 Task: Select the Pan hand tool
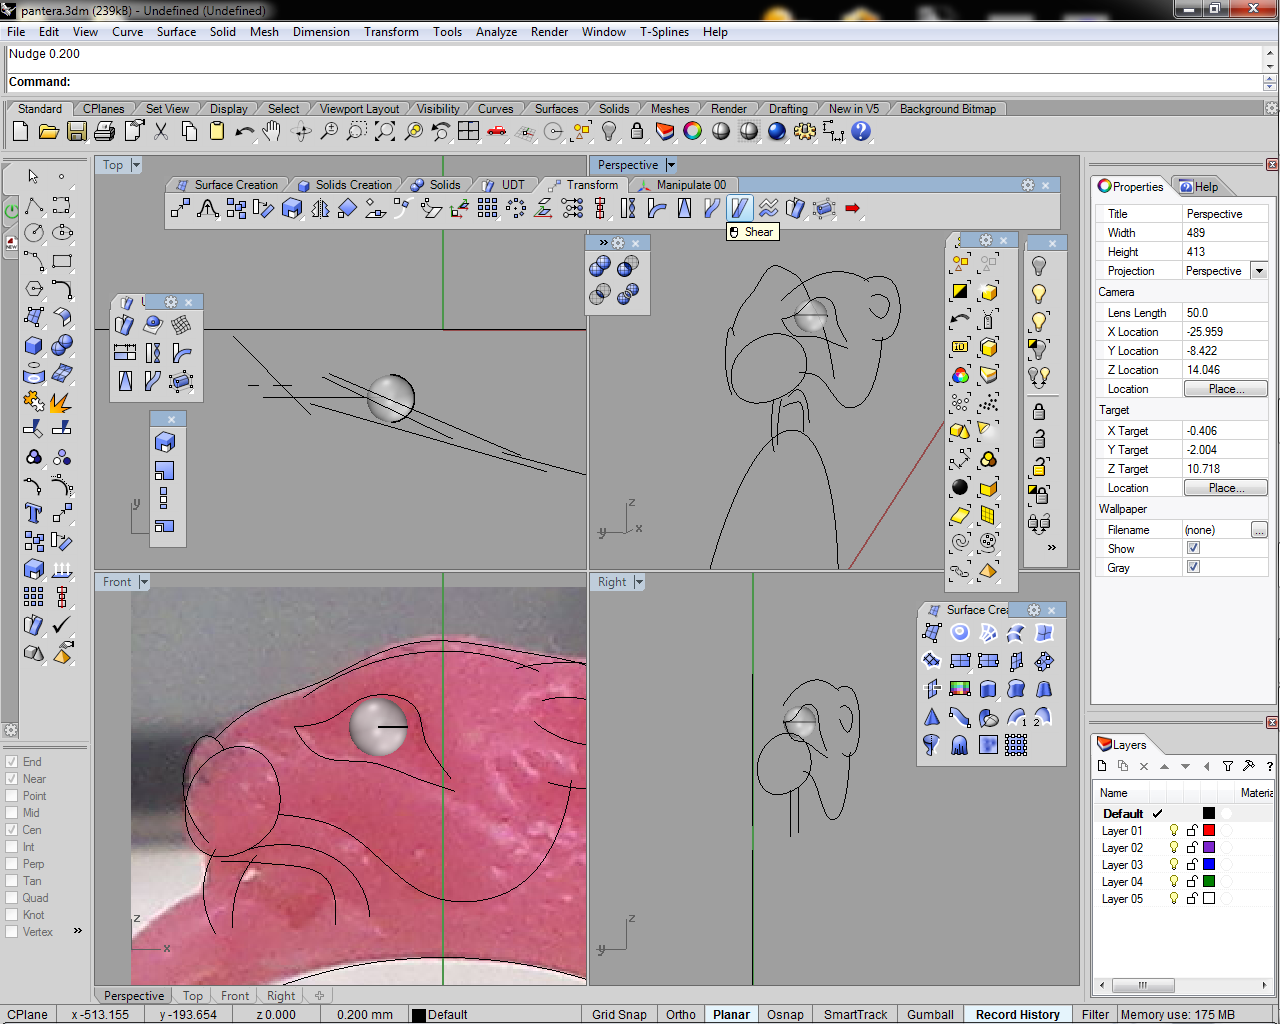[272, 131]
